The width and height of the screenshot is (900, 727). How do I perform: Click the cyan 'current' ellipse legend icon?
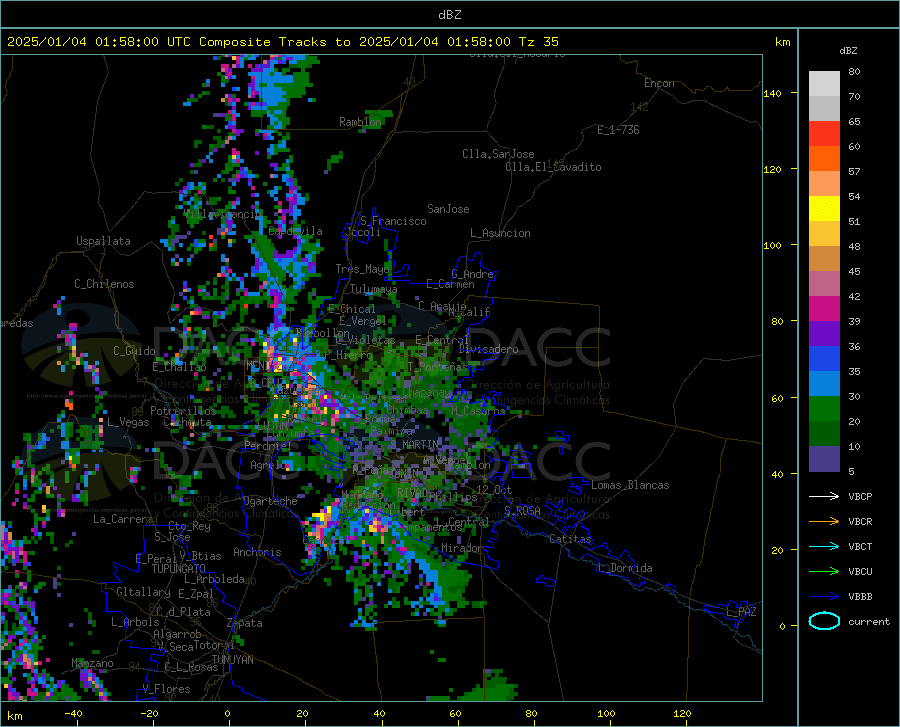824,621
